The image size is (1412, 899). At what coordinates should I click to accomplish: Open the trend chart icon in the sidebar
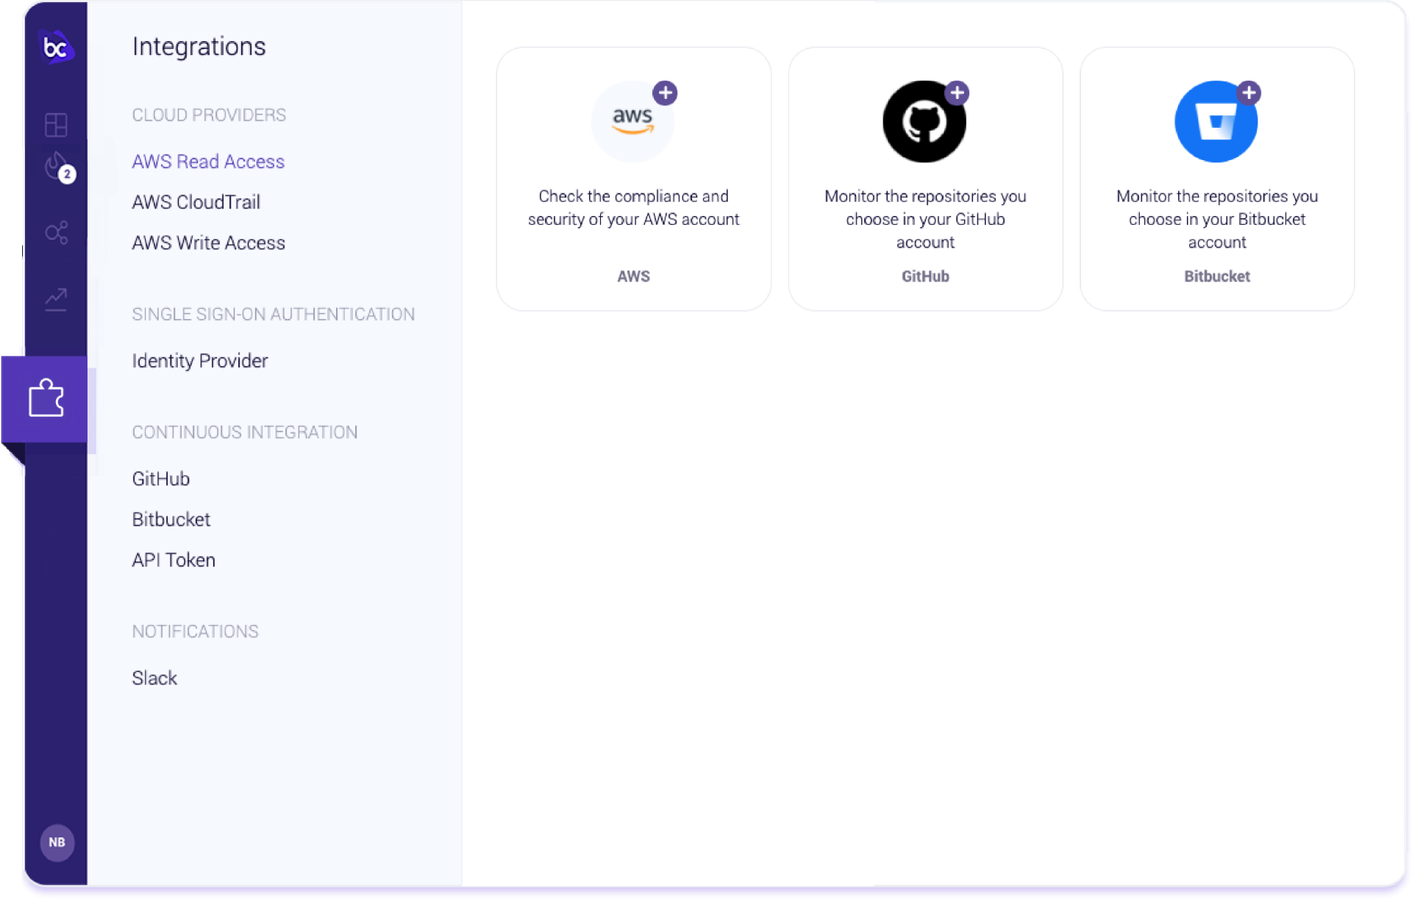pos(56,299)
